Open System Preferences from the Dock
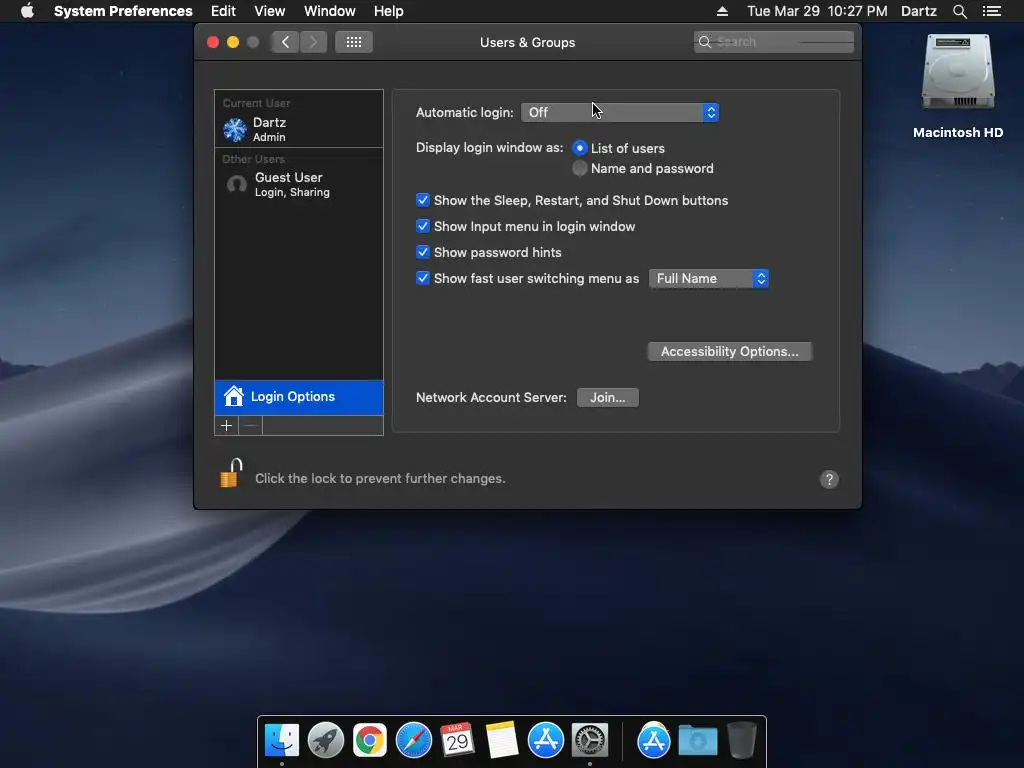Image resolution: width=1024 pixels, height=768 pixels. [x=590, y=740]
